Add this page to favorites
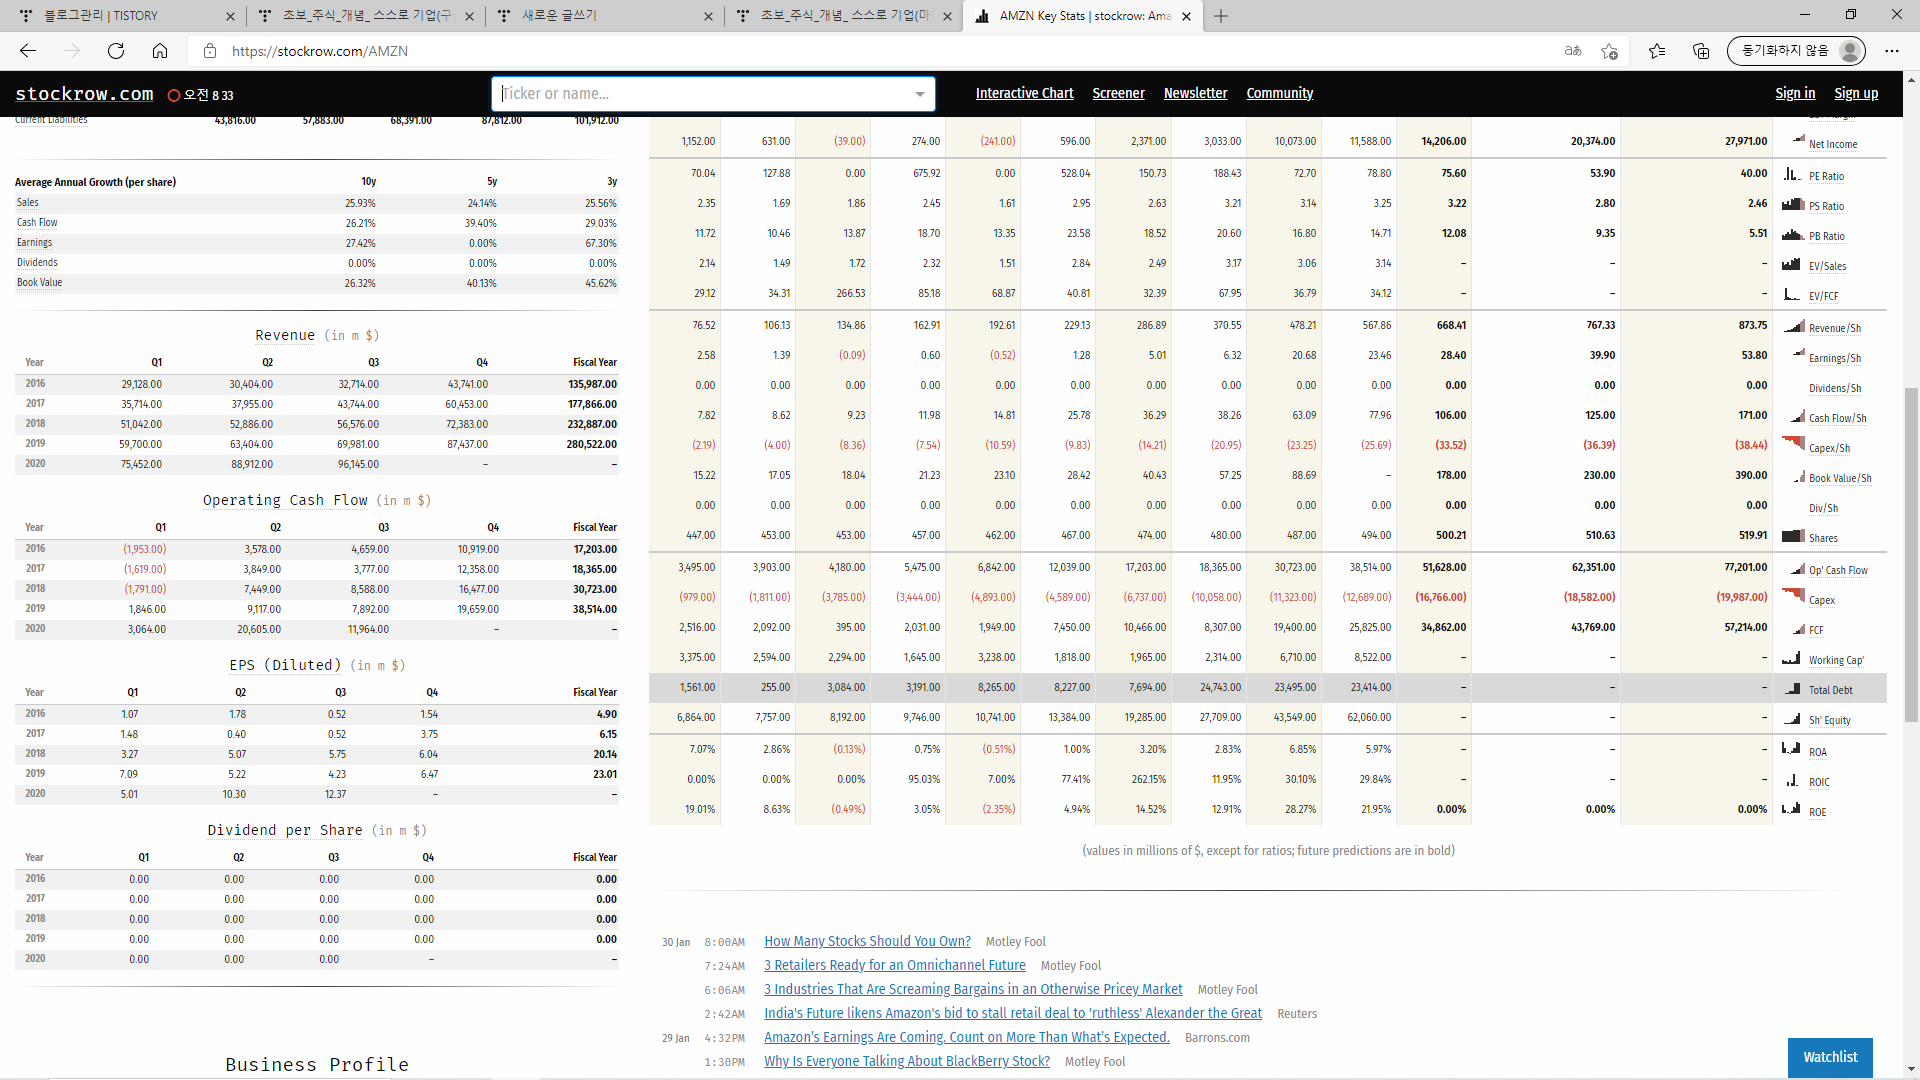This screenshot has width=1920, height=1080. tap(1609, 51)
